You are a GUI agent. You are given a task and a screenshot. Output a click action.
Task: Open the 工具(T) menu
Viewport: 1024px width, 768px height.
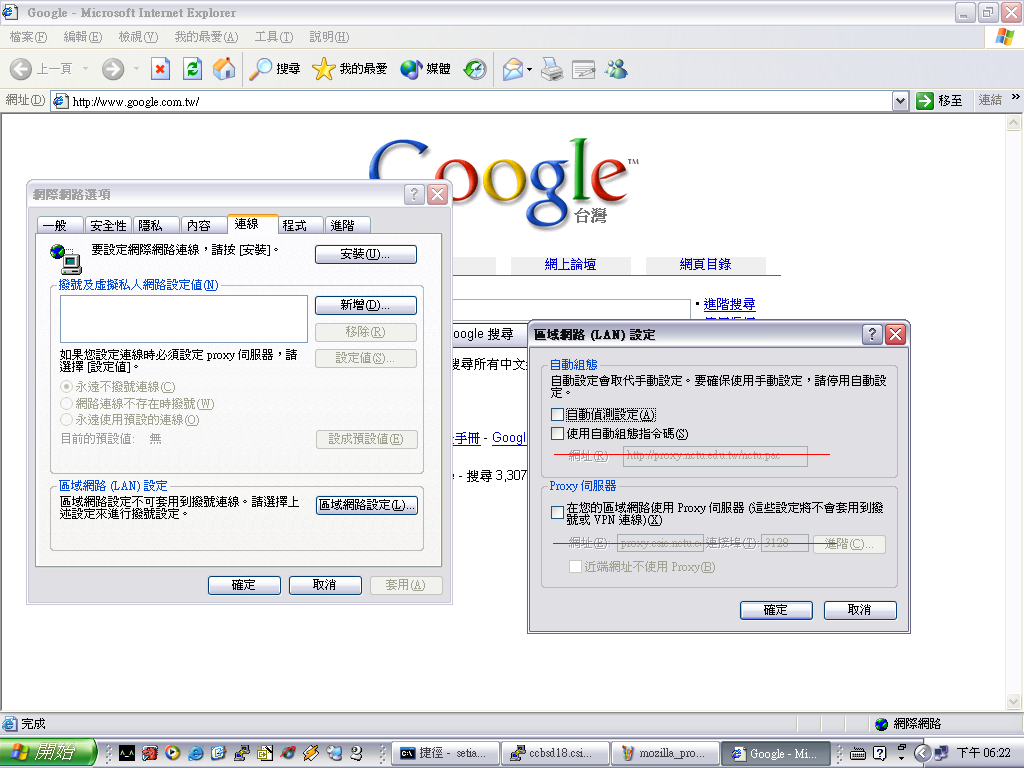click(x=273, y=37)
